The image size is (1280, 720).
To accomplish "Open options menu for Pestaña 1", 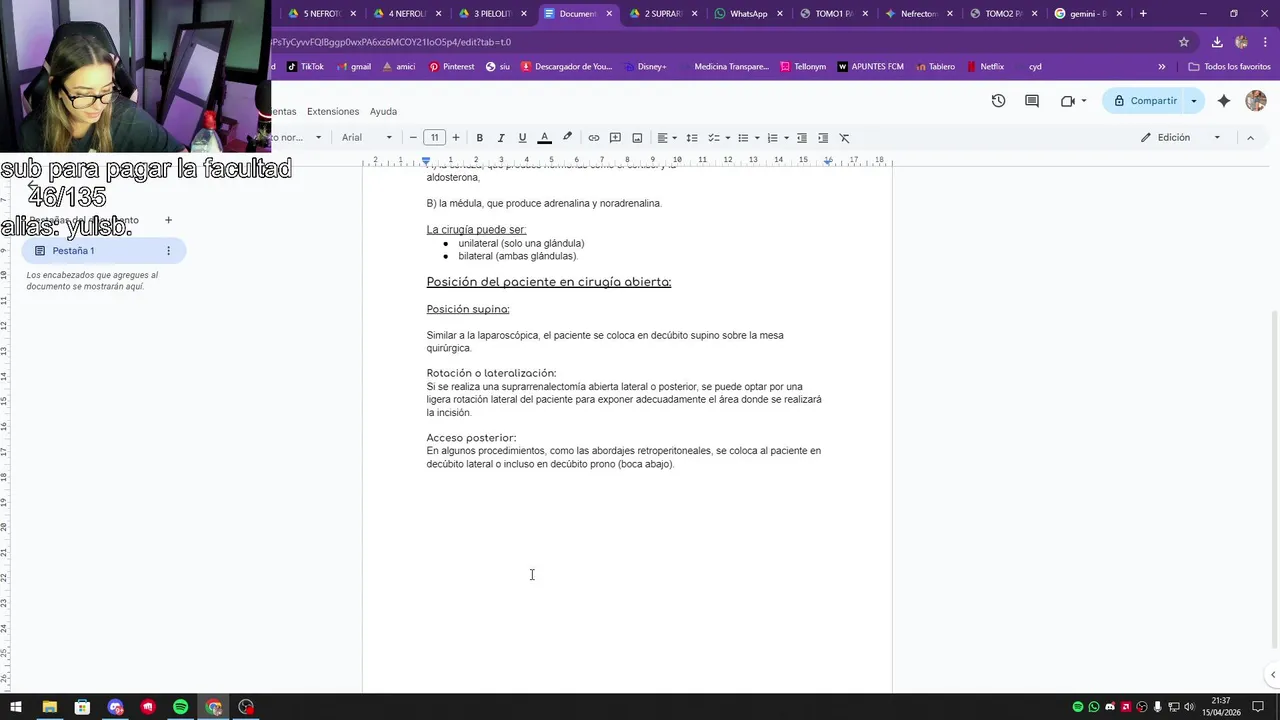I will point(168,251).
